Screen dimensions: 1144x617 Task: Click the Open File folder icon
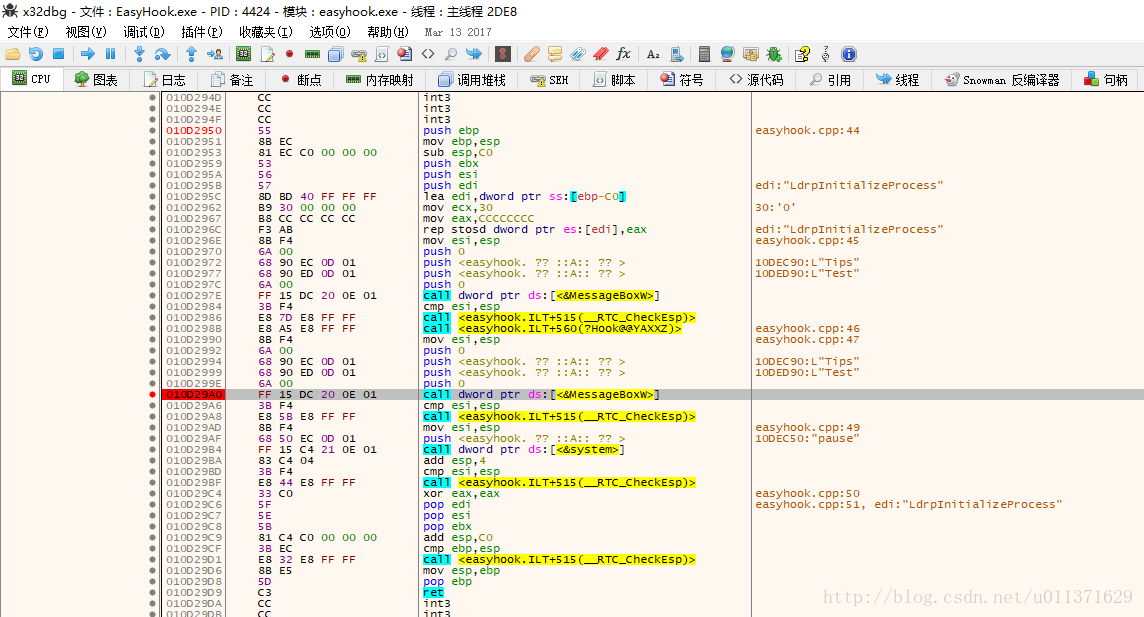click(13, 53)
